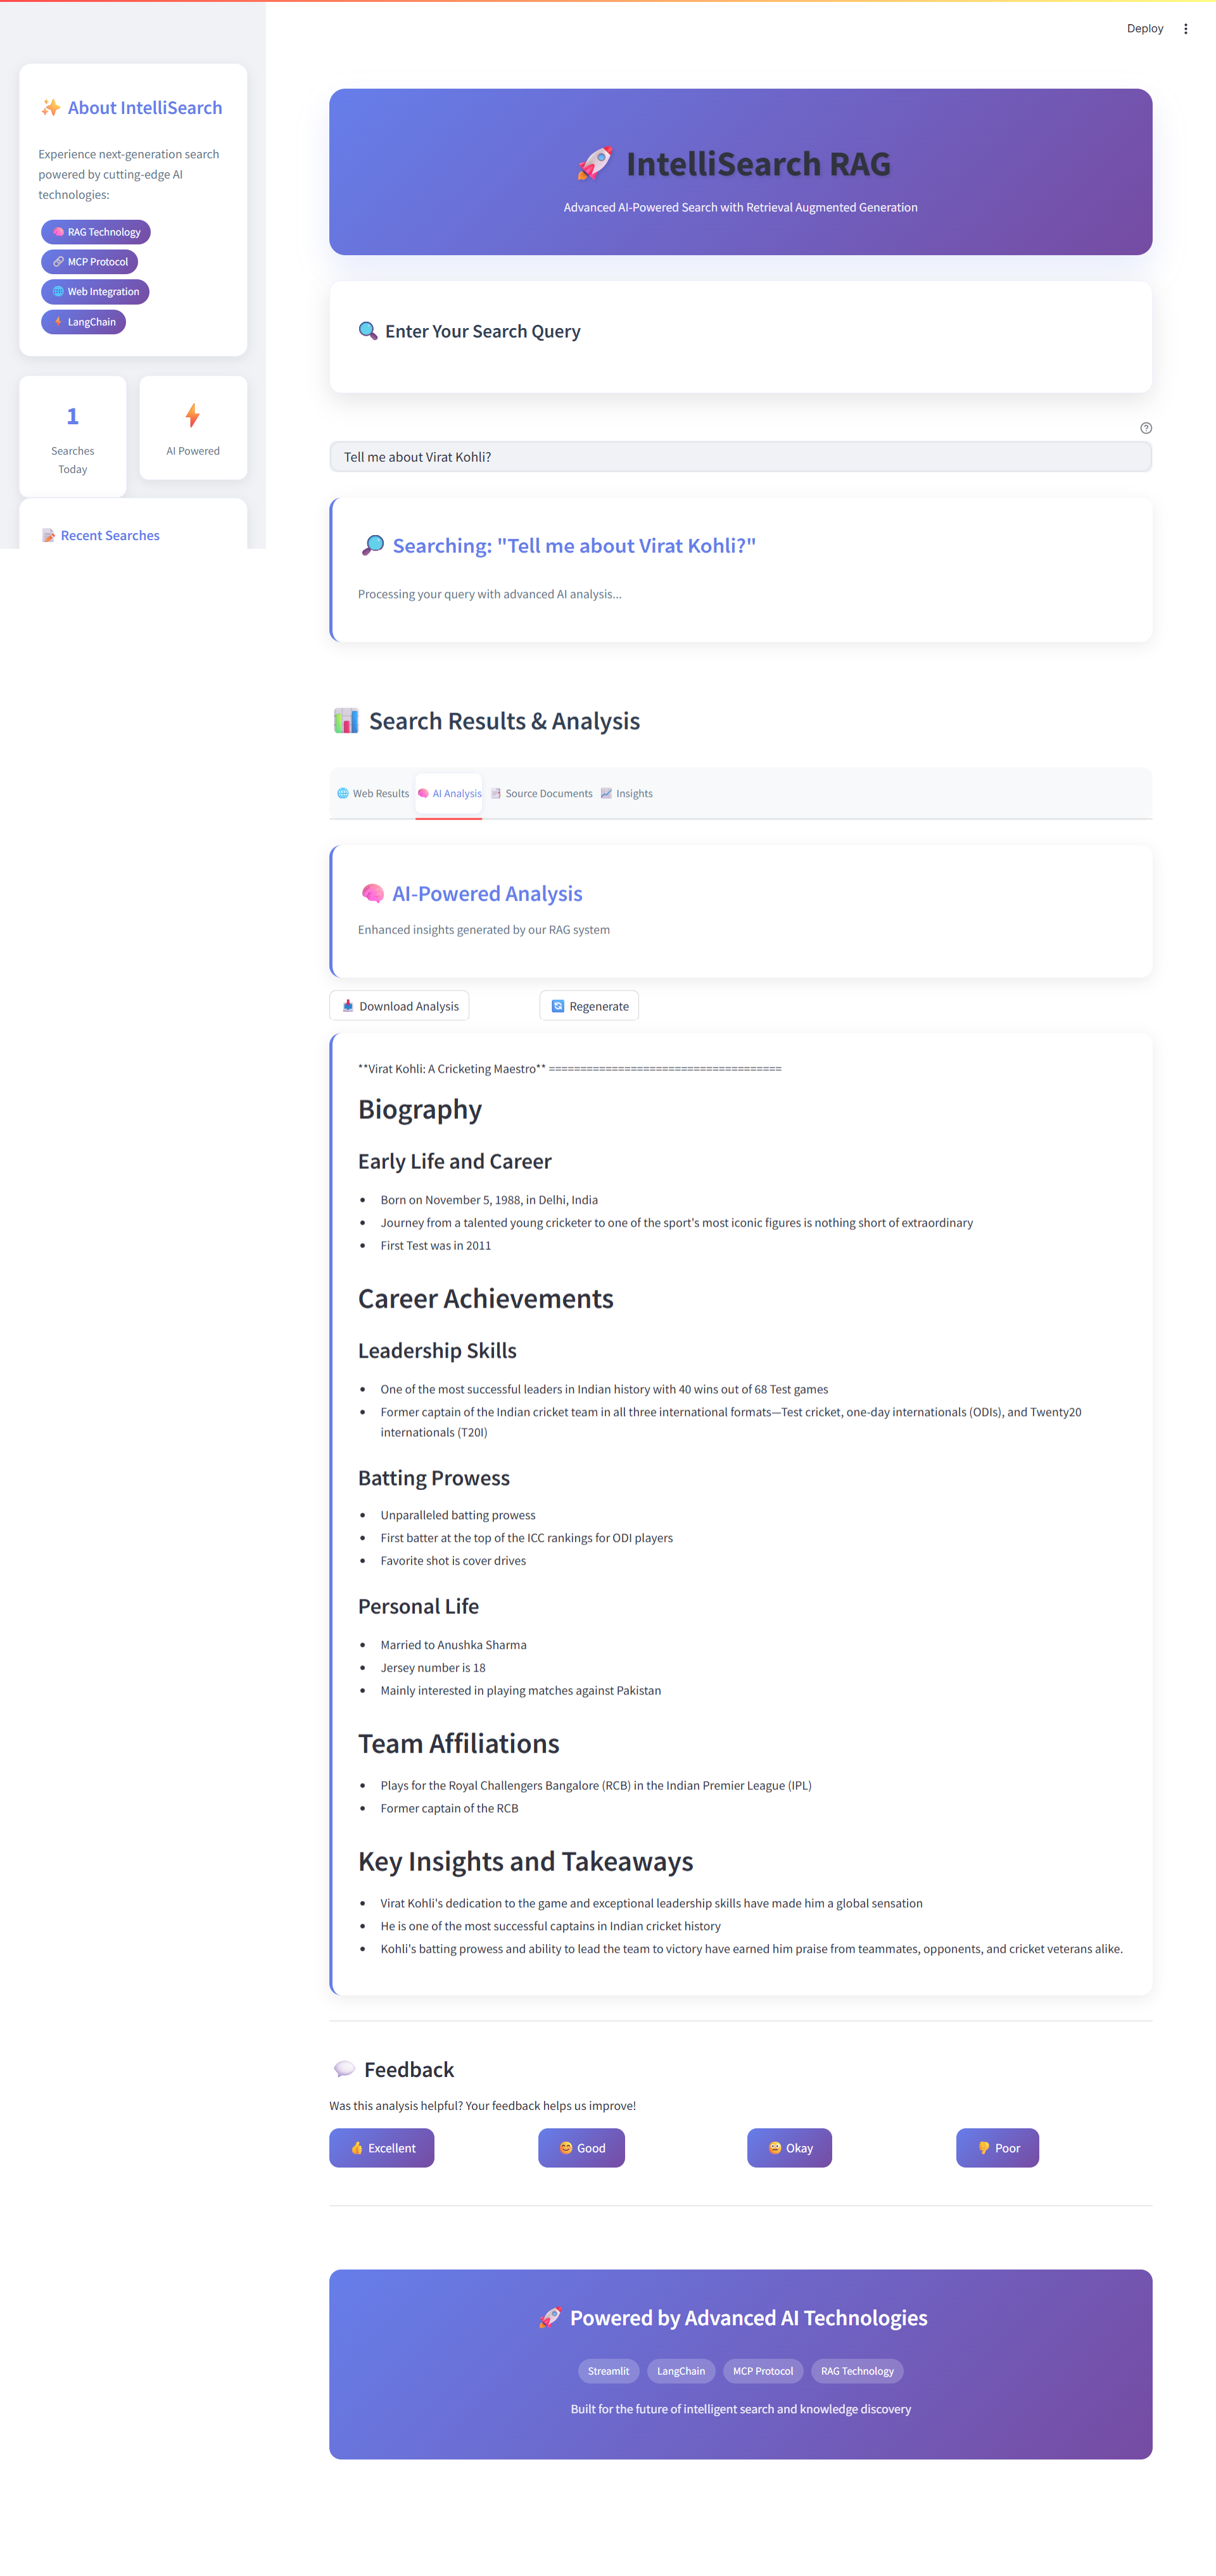1216x2576 pixels.
Task: Open the three-dot main menu
Action: coord(1185,29)
